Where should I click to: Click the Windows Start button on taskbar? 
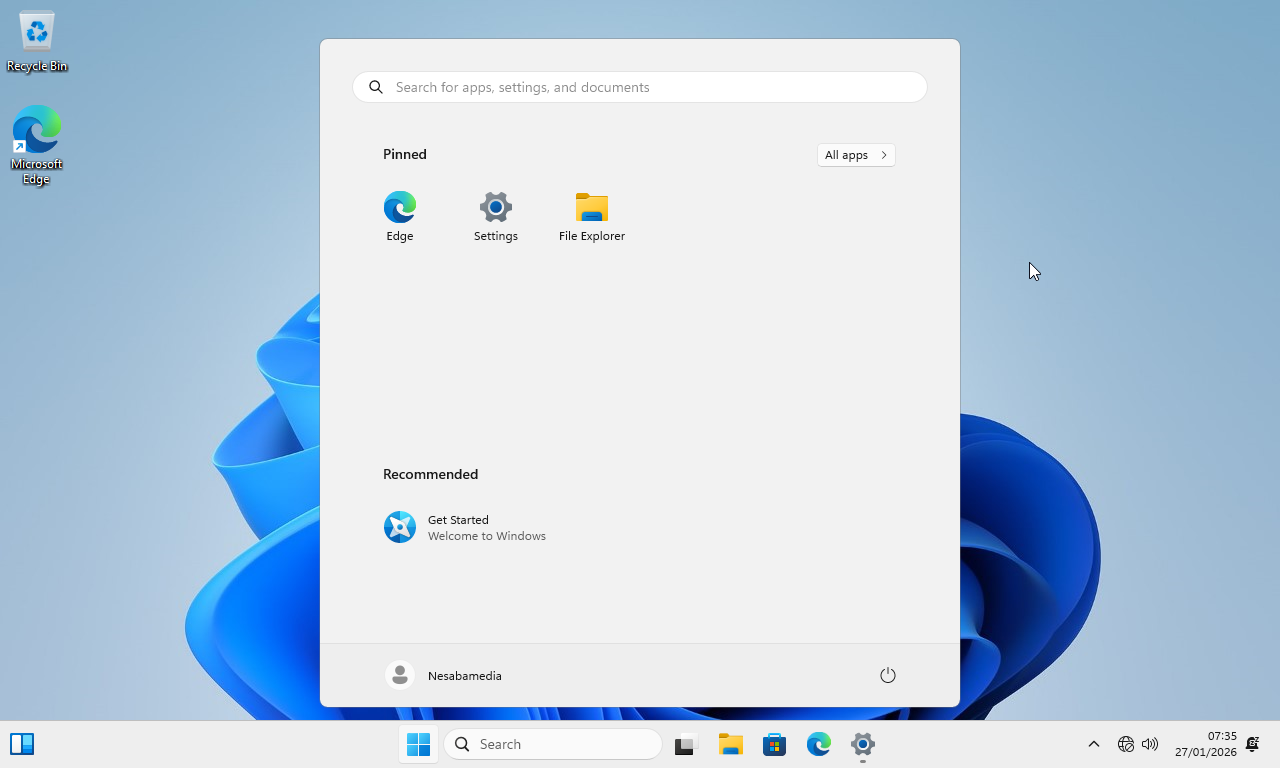pos(419,744)
